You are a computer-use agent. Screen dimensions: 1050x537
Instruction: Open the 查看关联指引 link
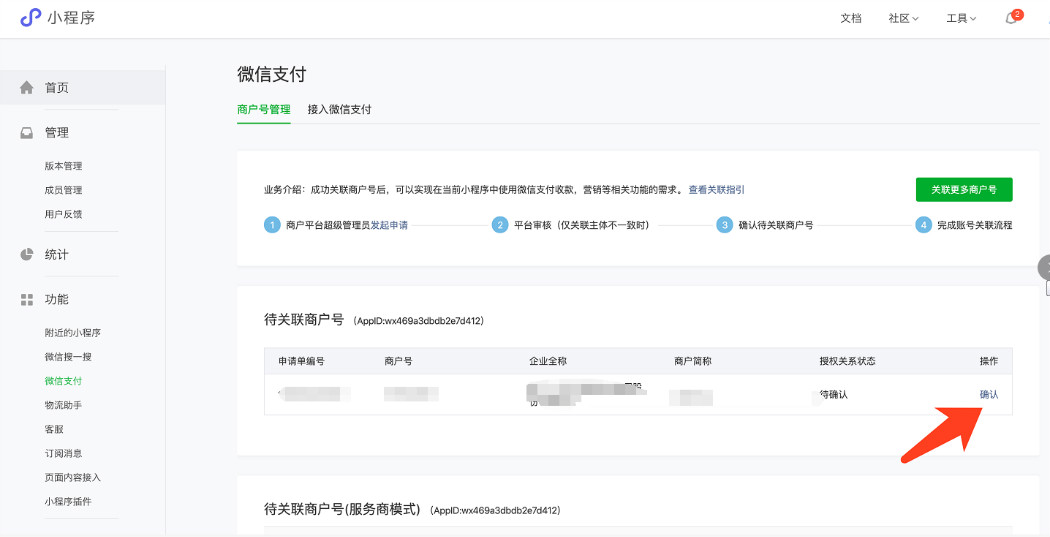pyautogui.click(x=717, y=189)
